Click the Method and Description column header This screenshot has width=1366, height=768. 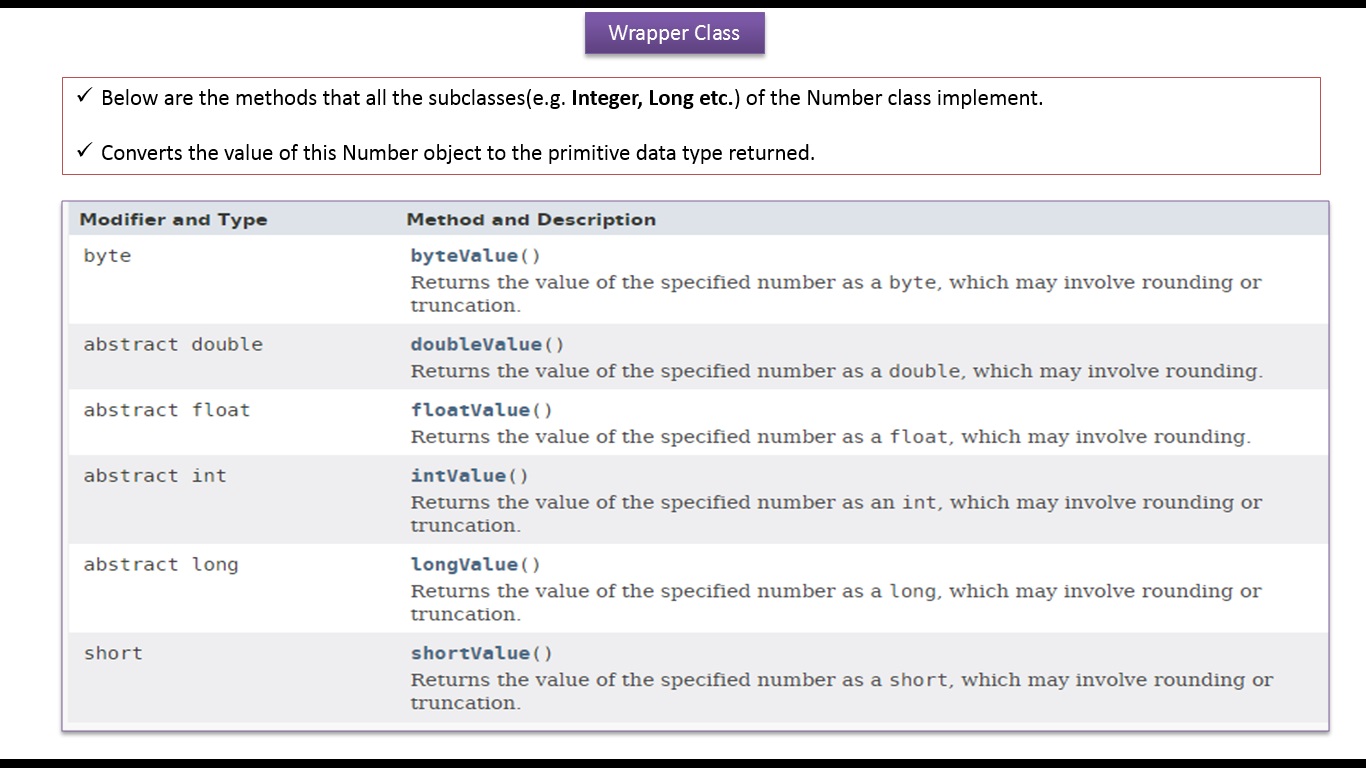[x=531, y=220]
